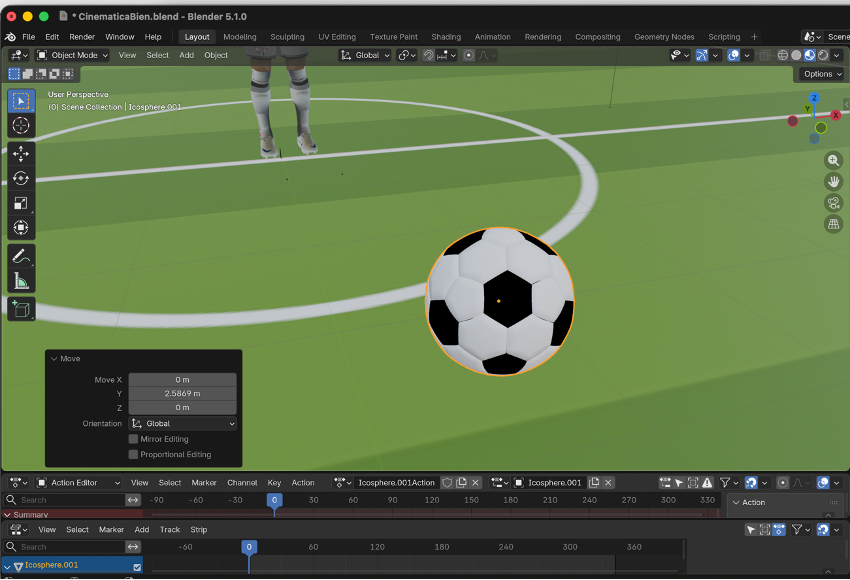Select the Add Cube tool

[x=21, y=309]
